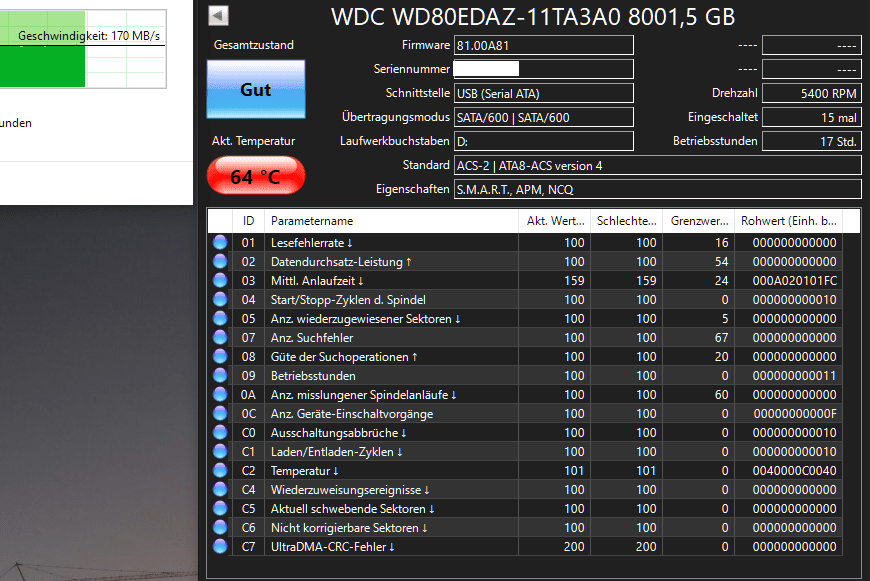The height and width of the screenshot is (581, 870).
Task: Click the copy dialog speed graph
Action: pos(83,49)
